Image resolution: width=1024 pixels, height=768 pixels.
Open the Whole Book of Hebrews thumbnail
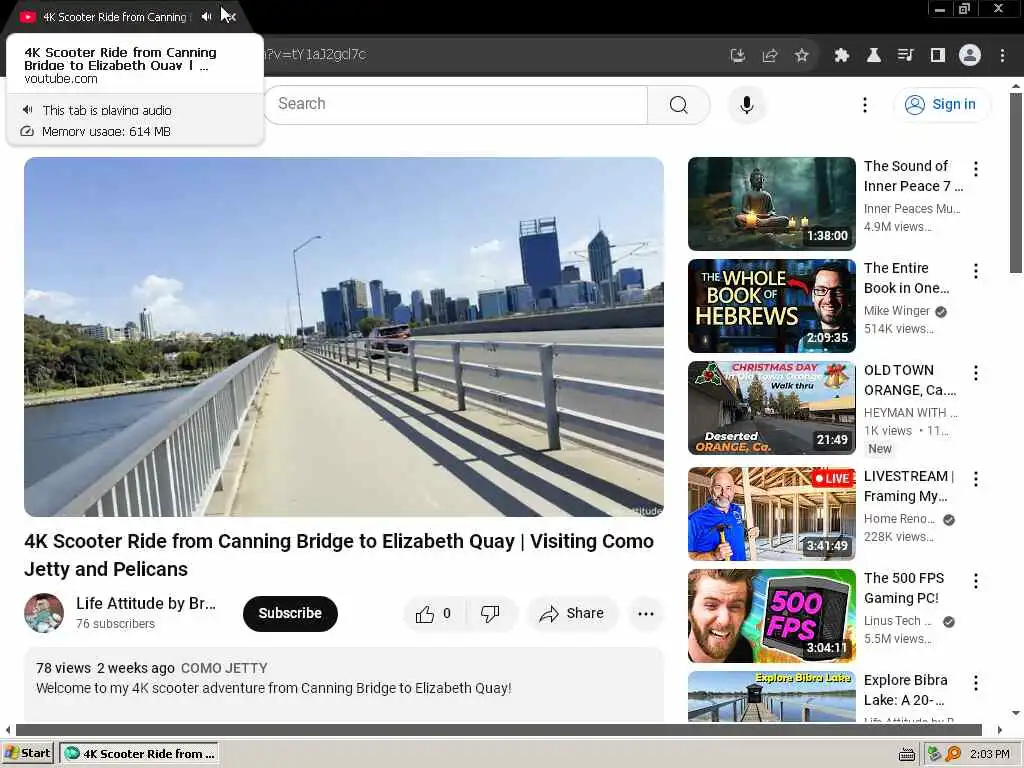pos(771,306)
